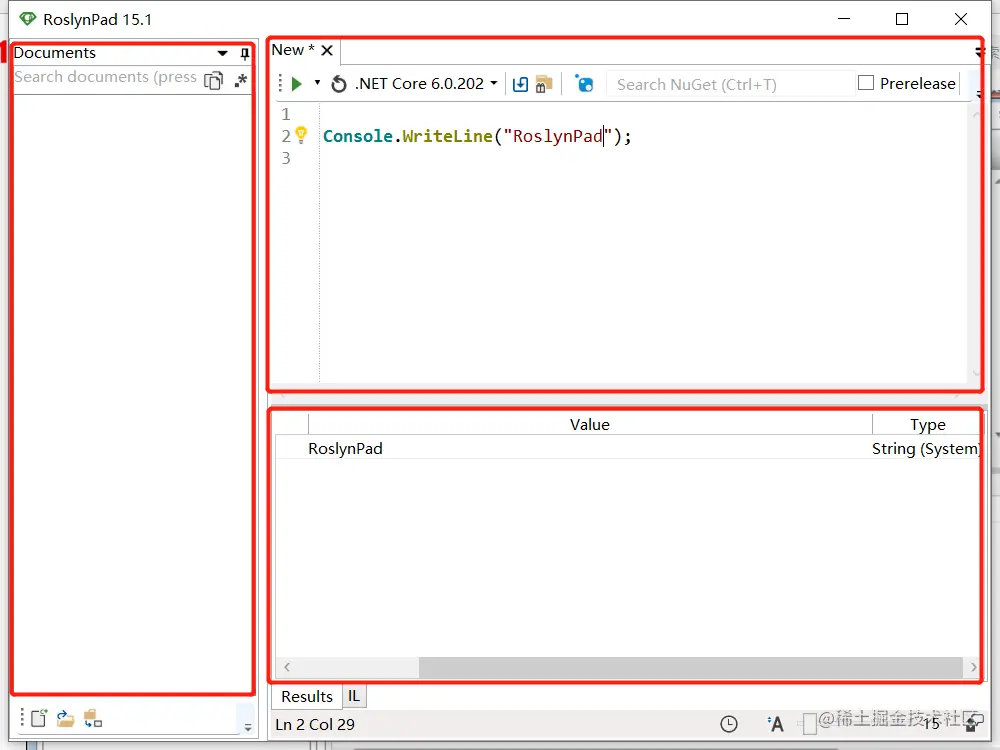Screen dimensions: 1000x750
Task: Select the String (System) type cell
Action: [x=925, y=449]
